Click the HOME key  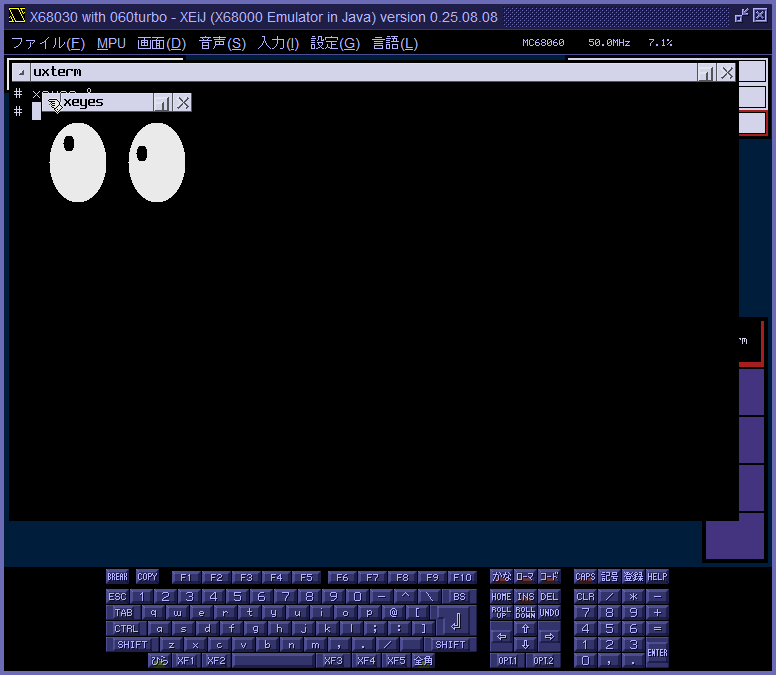tap(501, 596)
